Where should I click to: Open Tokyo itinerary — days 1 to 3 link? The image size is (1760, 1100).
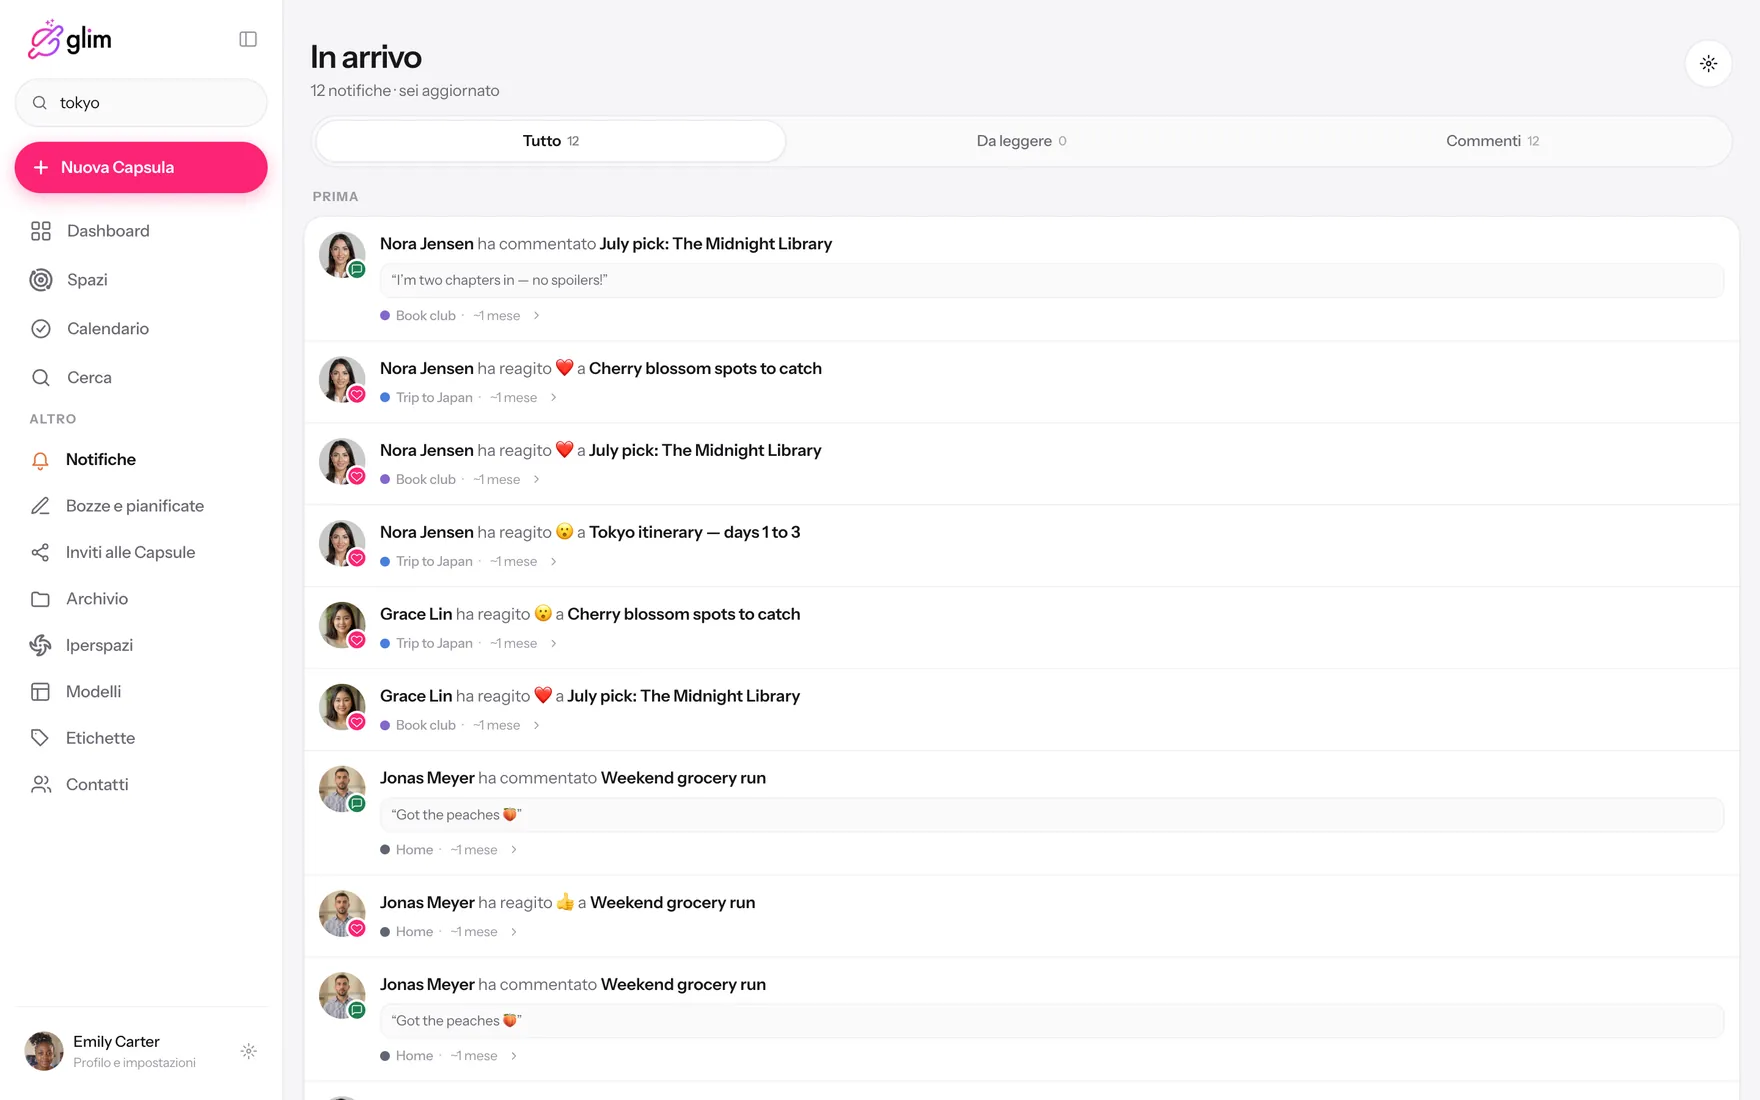tap(695, 532)
